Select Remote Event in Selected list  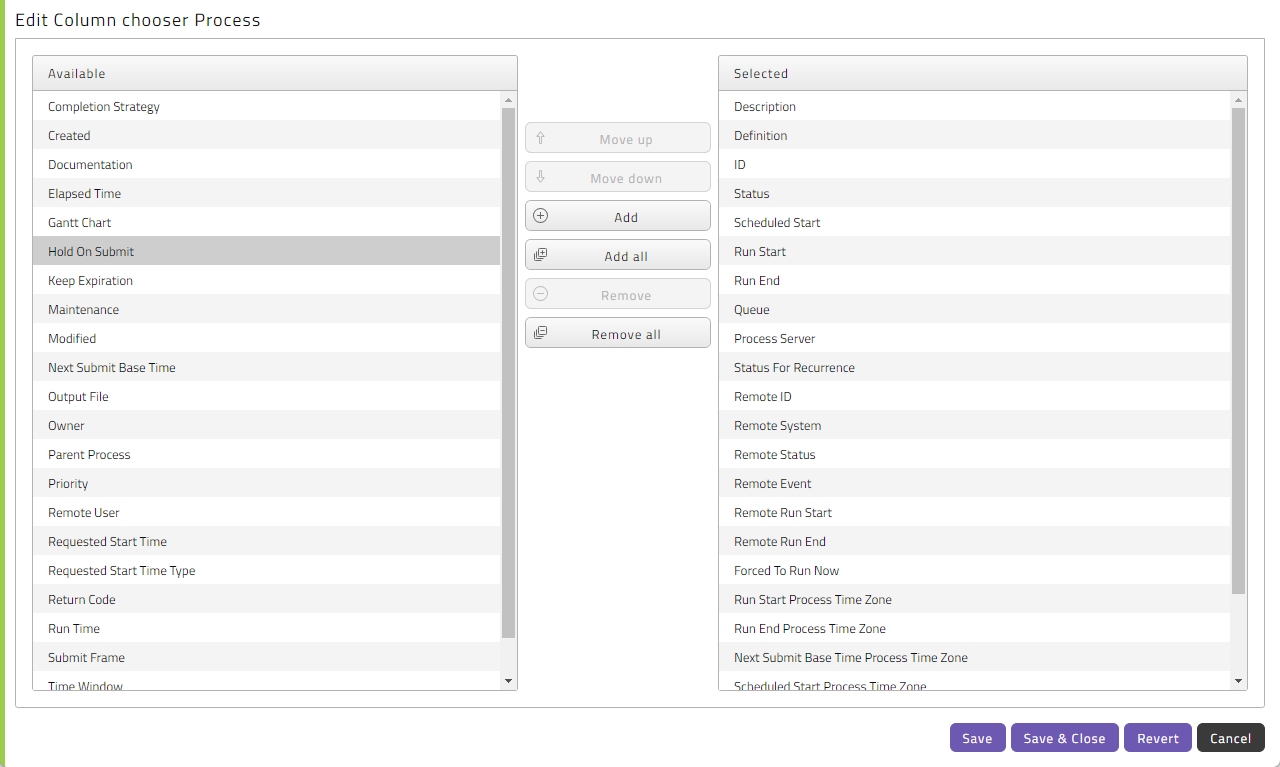[975, 483]
